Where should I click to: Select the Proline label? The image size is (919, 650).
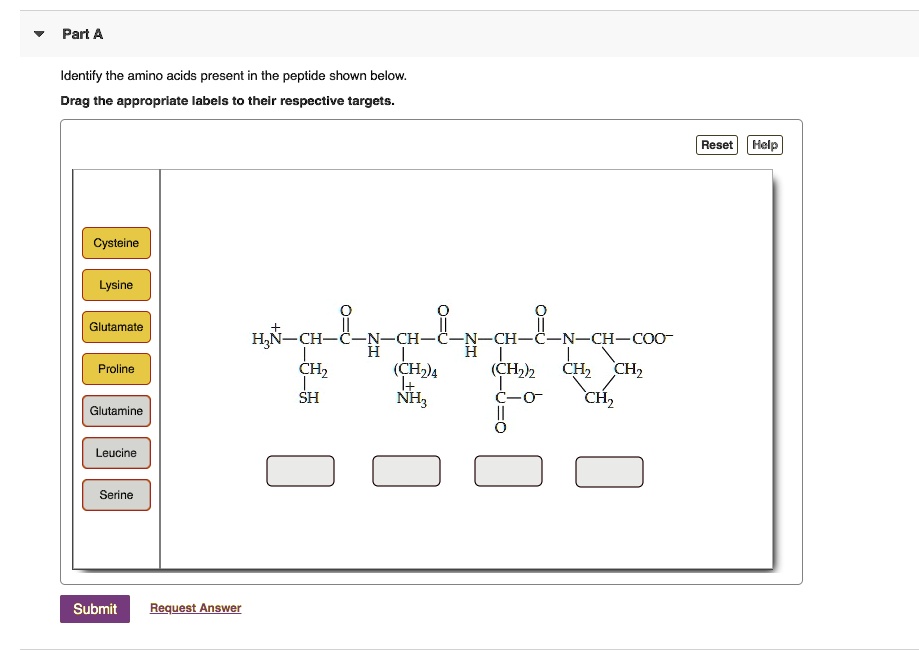click(116, 369)
